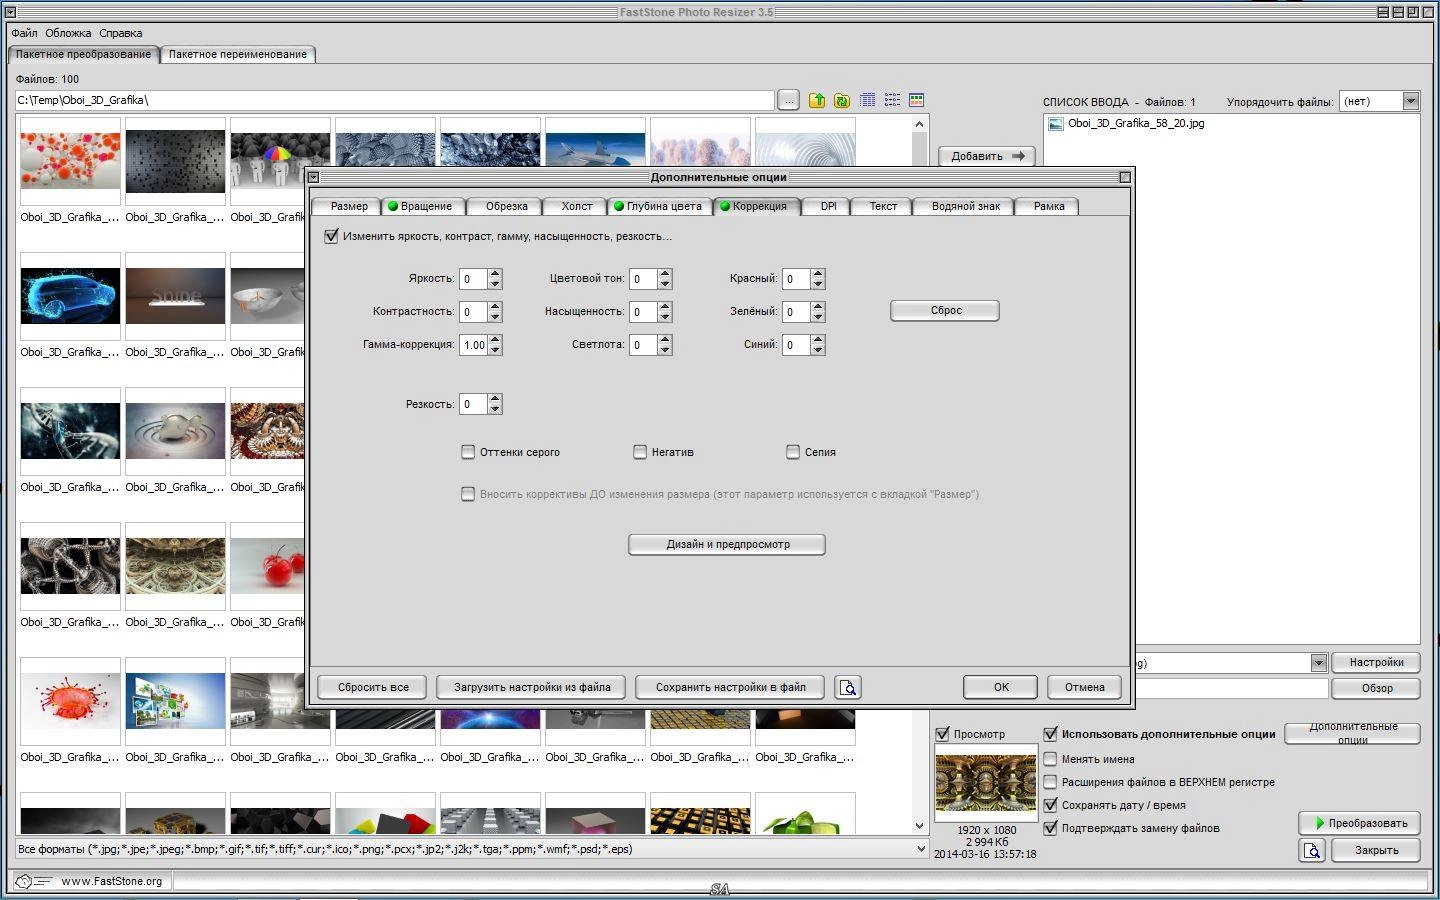
Task: Open the Обложка menu
Action: click(68, 33)
